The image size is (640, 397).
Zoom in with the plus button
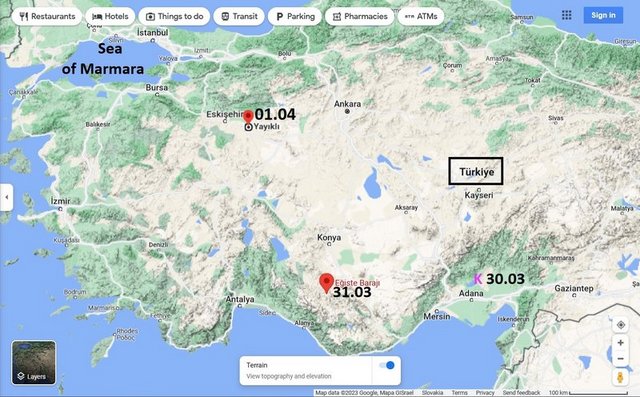point(620,343)
